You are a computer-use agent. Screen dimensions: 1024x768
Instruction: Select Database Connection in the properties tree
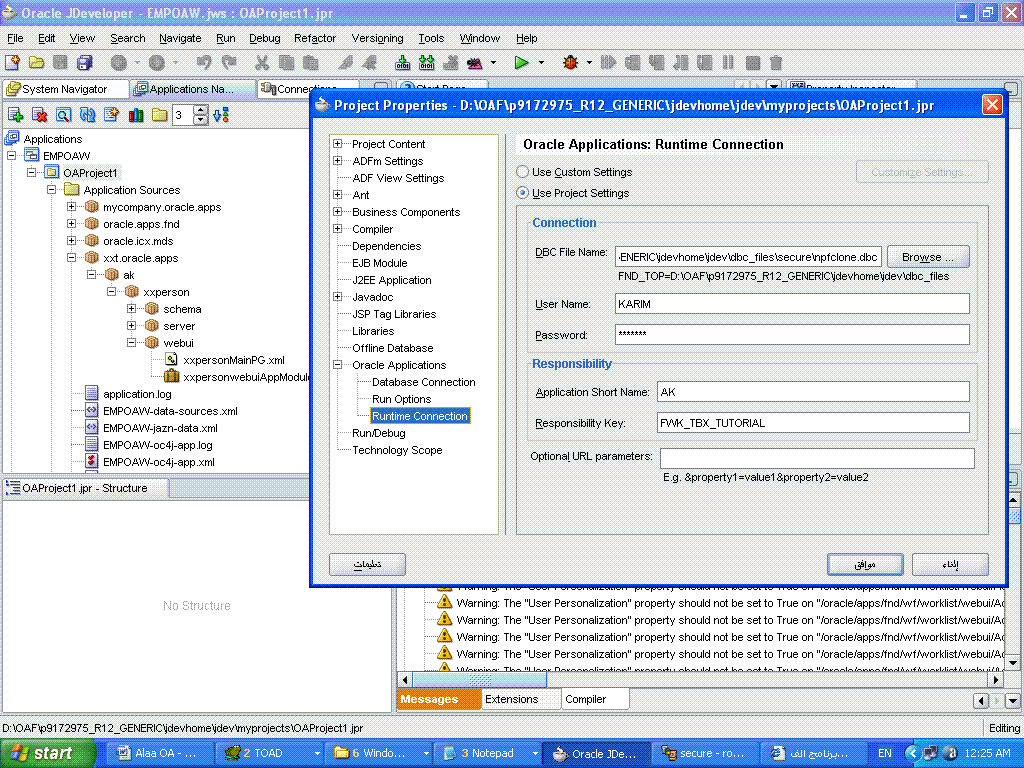pos(423,382)
